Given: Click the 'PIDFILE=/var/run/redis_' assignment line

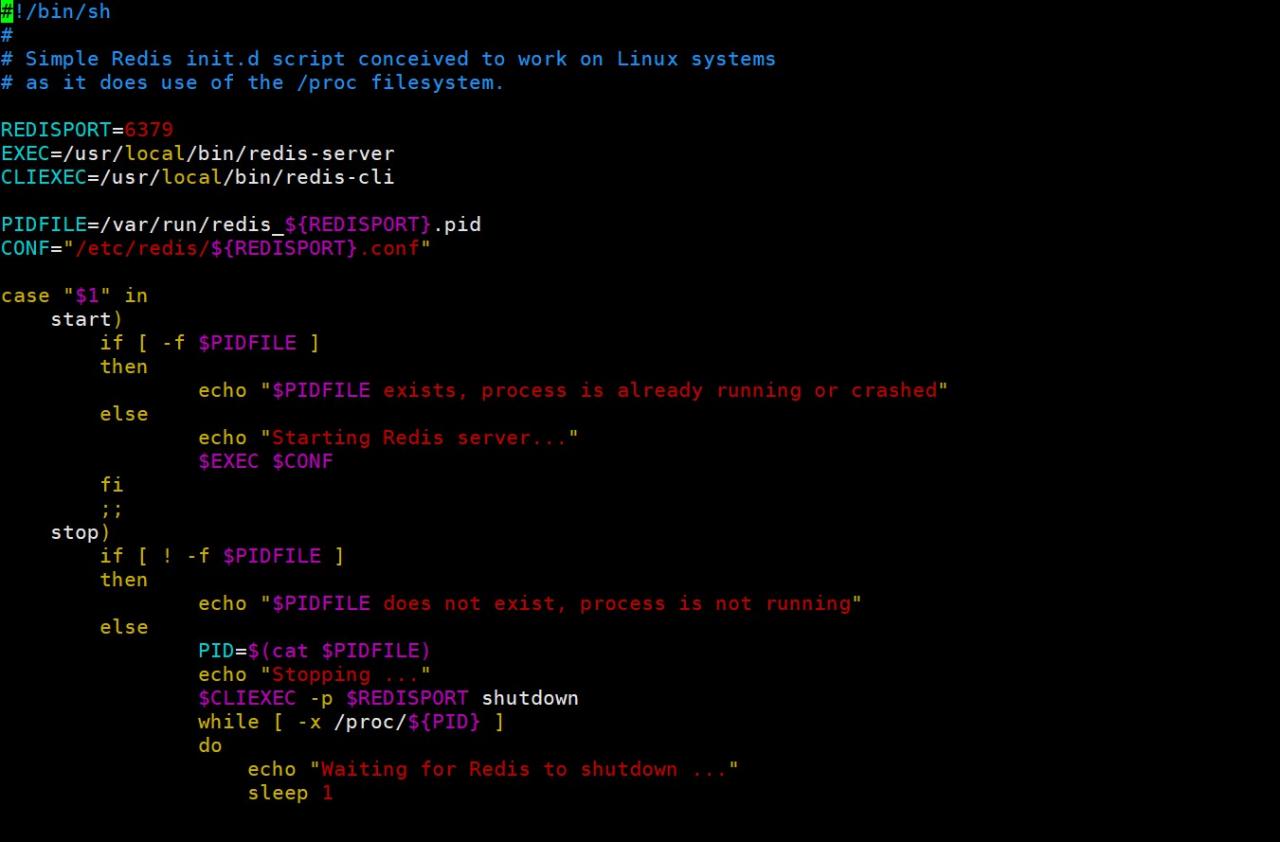Looking at the screenshot, I should click(241, 225).
